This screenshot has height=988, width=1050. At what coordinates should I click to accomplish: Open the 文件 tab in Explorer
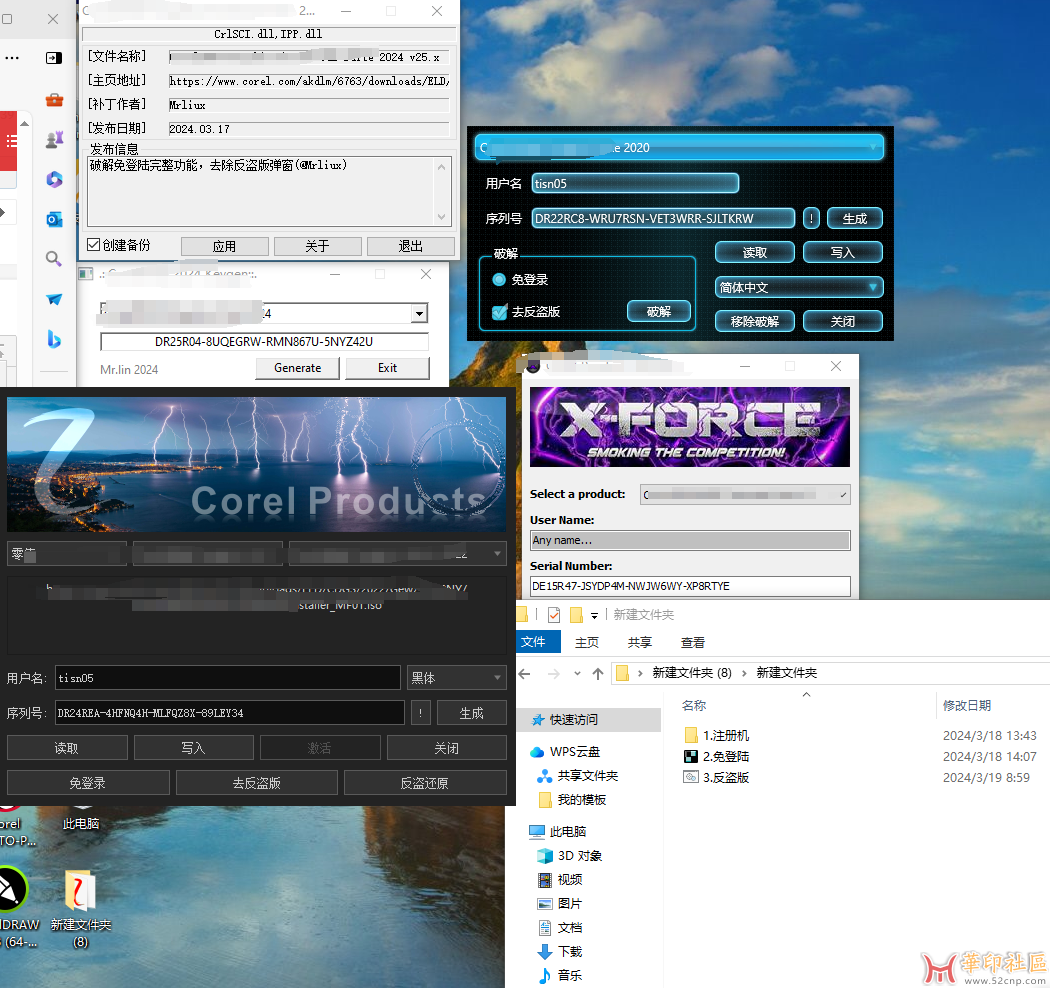pos(533,642)
